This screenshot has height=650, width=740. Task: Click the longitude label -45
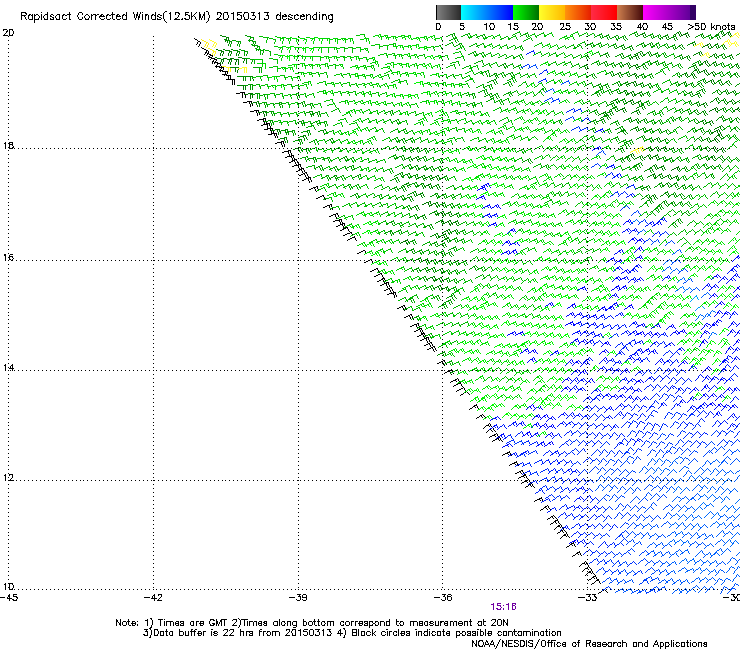click(x=9, y=598)
